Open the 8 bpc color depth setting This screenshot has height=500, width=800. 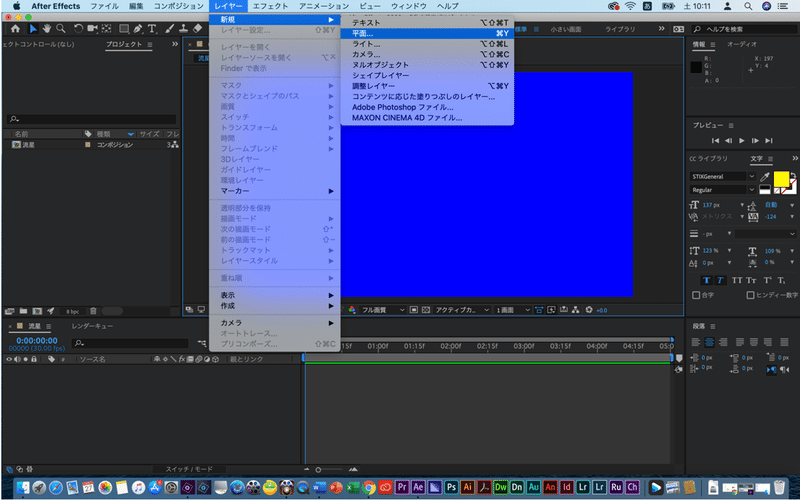tap(72, 311)
